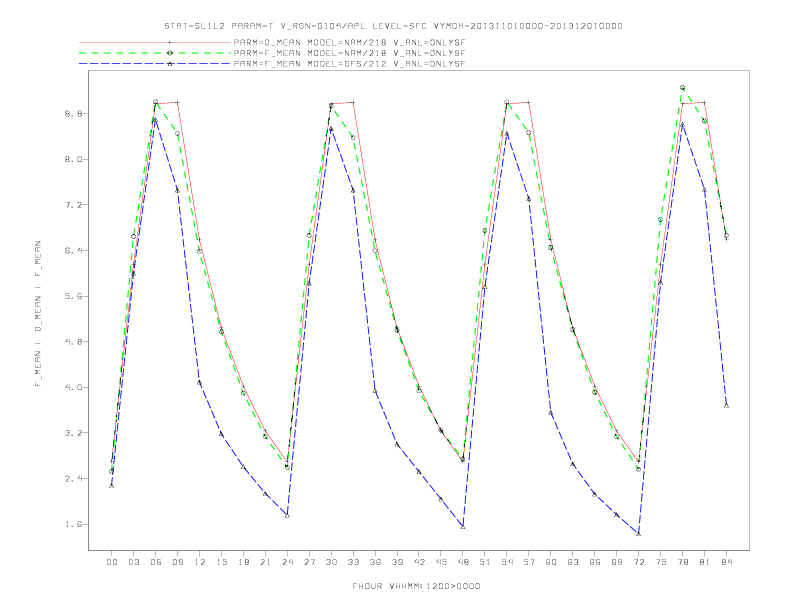Click the x-axis tick label 39
Screen dimensions: 792x612
[397, 562]
